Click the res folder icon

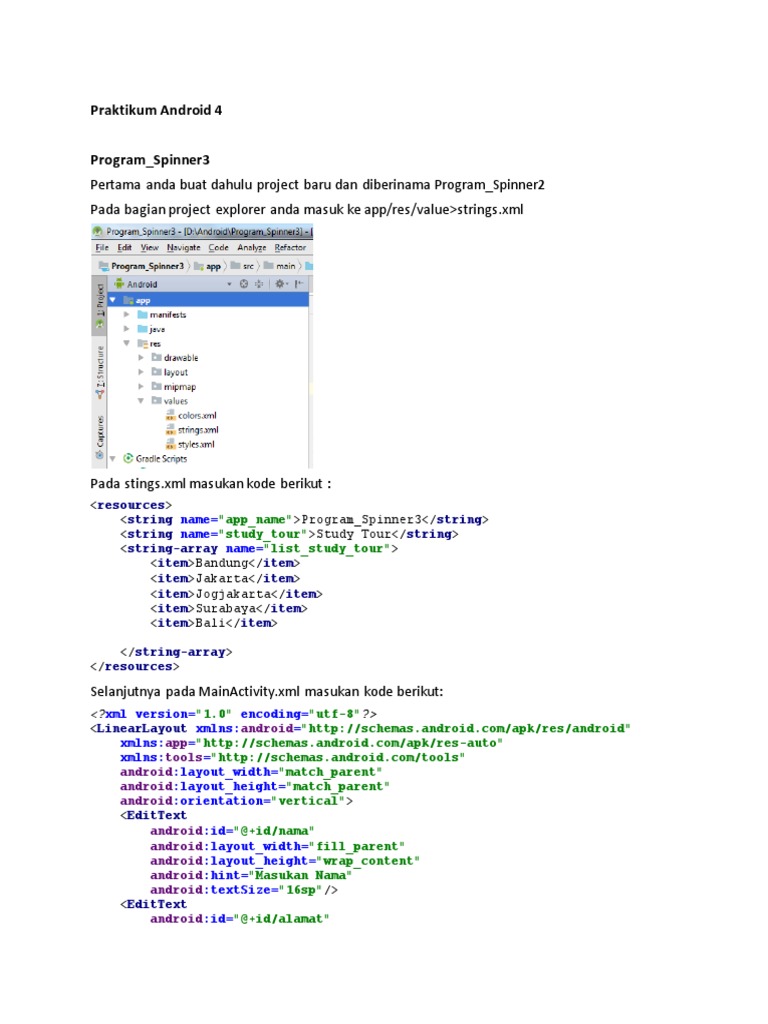[x=142, y=343]
